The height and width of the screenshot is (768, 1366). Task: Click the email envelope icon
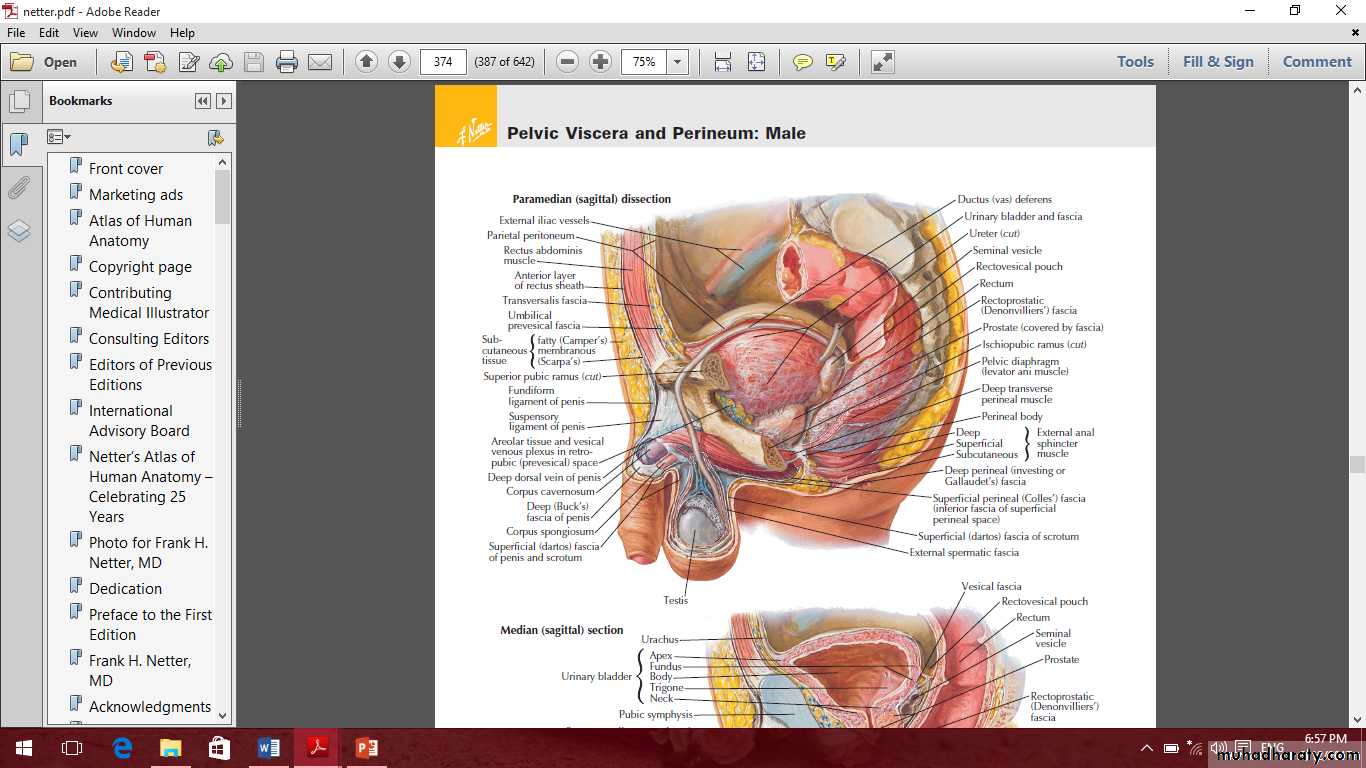[x=320, y=62]
